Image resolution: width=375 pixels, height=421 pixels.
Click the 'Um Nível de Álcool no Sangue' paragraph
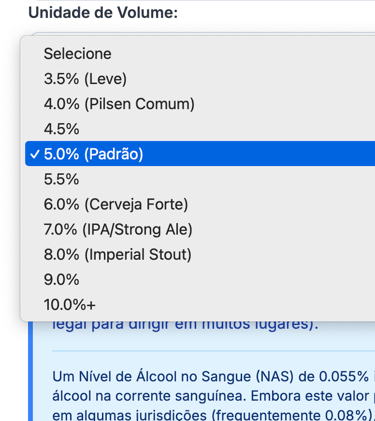tap(213, 396)
